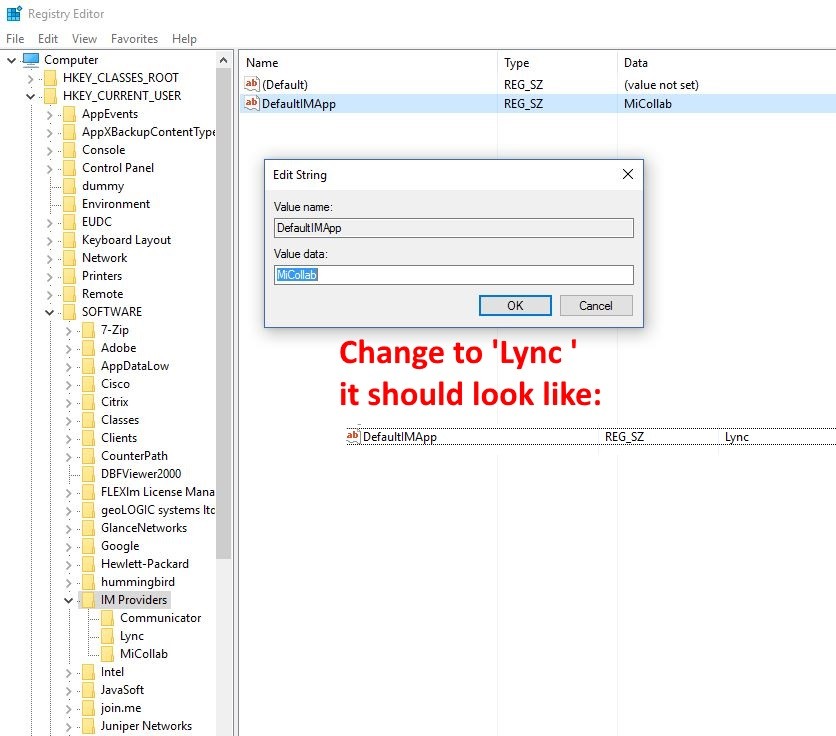Open the Favorites menu
Image resolution: width=836 pixels, height=736 pixels.
pyautogui.click(x=134, y=39)
